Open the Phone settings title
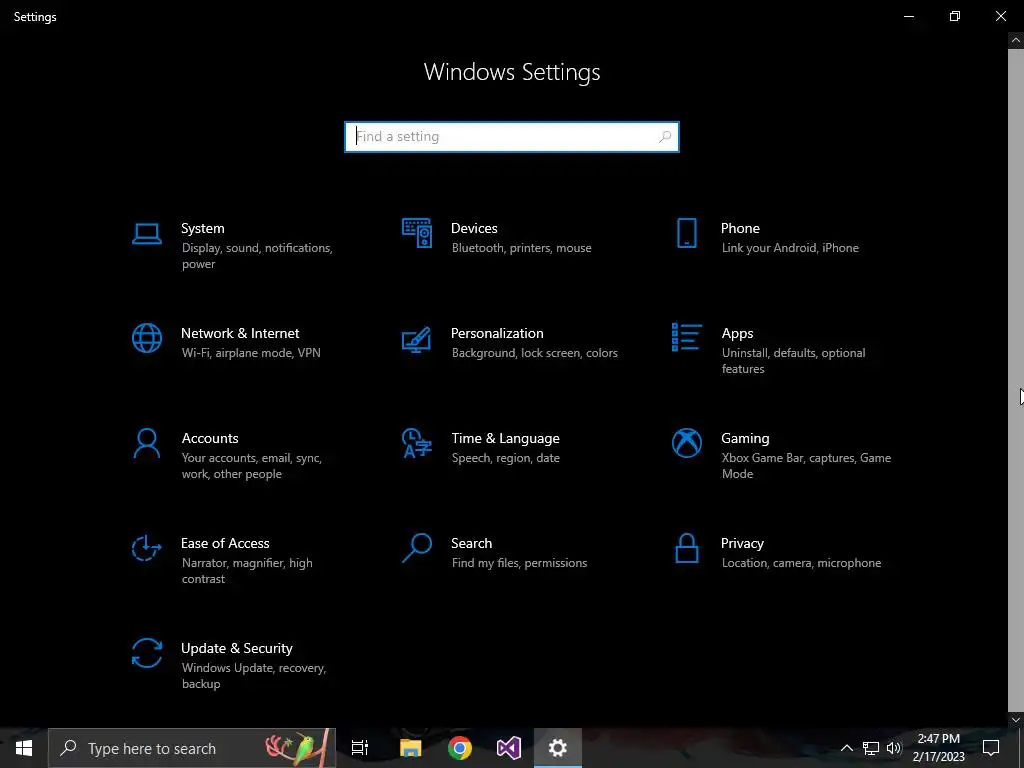The height and width of the screenshot is (768, 1024). [x=740, y=228]
